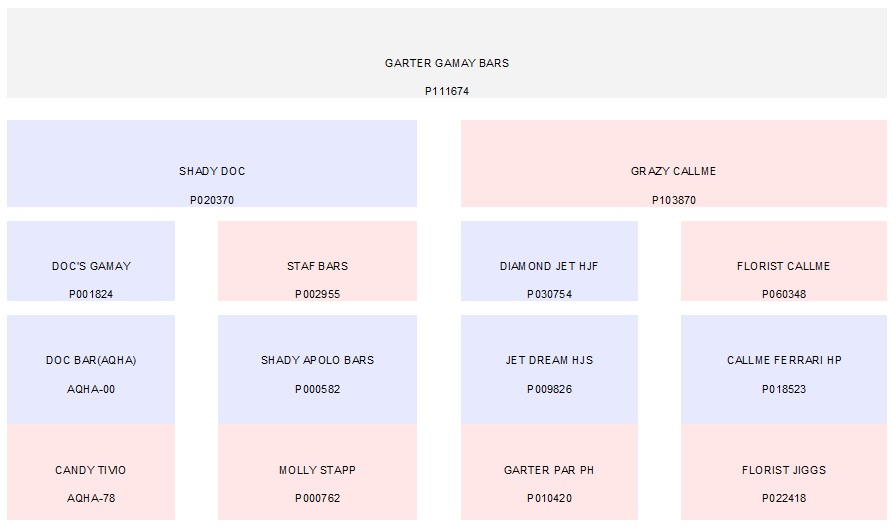Viewport: 896px width, 531px height.
Task: Select registration number P018523
Action: [784, 390]
